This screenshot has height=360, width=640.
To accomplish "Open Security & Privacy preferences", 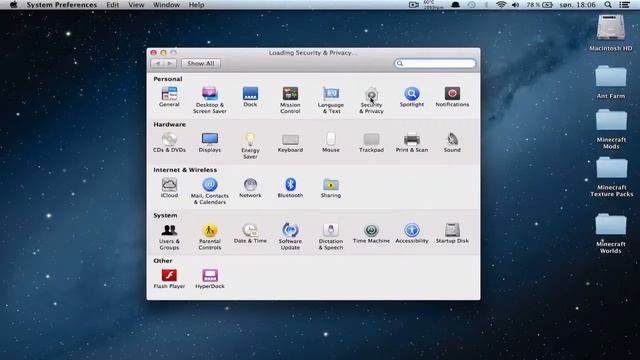I will click(x=371, y=100).
